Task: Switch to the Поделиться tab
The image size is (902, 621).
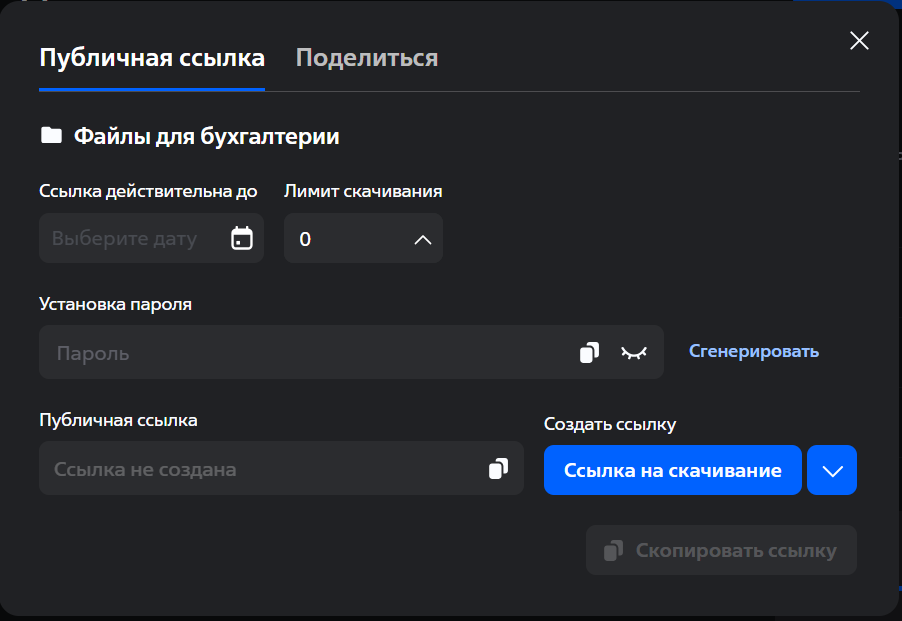Action: [x=367, y=58]
